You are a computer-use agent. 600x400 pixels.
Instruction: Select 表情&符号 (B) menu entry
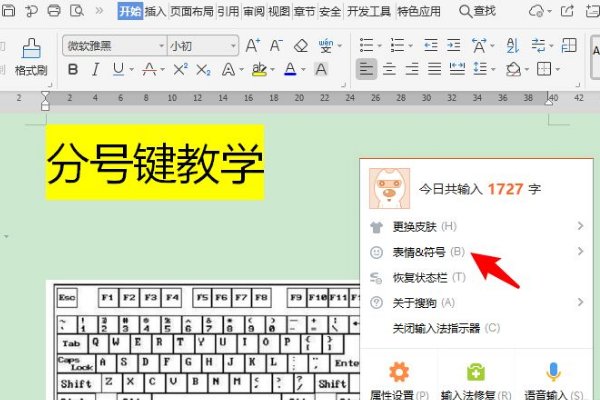[x=477, y=252]
